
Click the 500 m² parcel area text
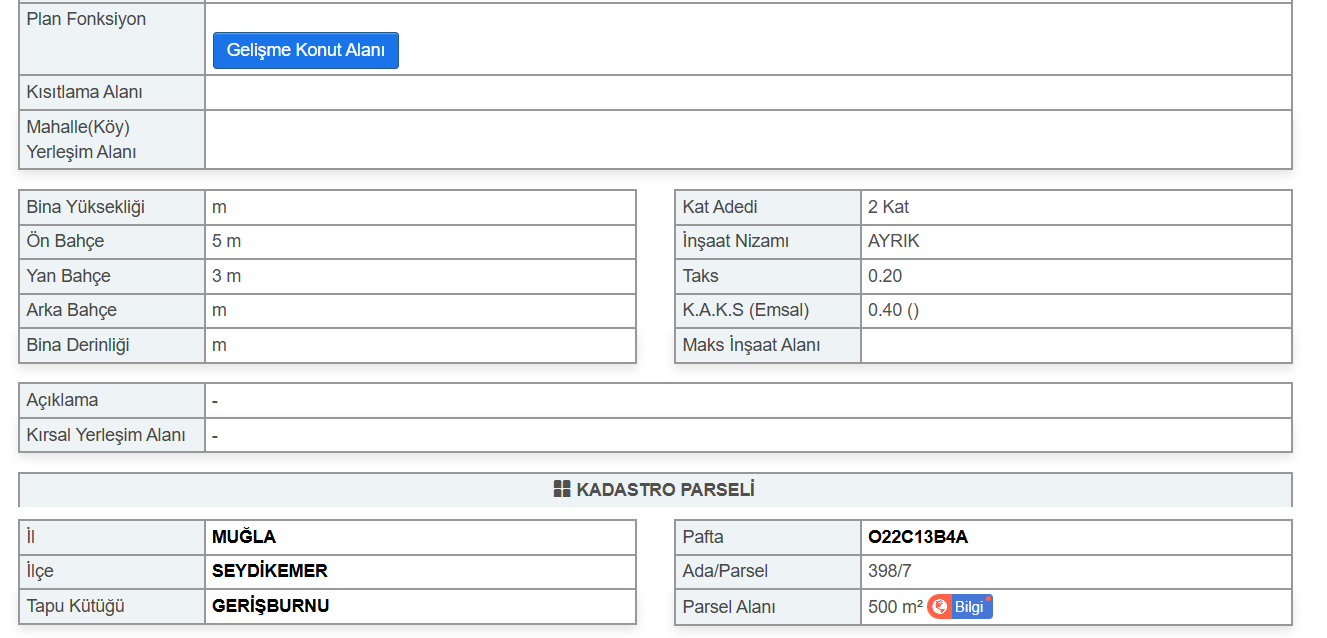tap(895, 607)
